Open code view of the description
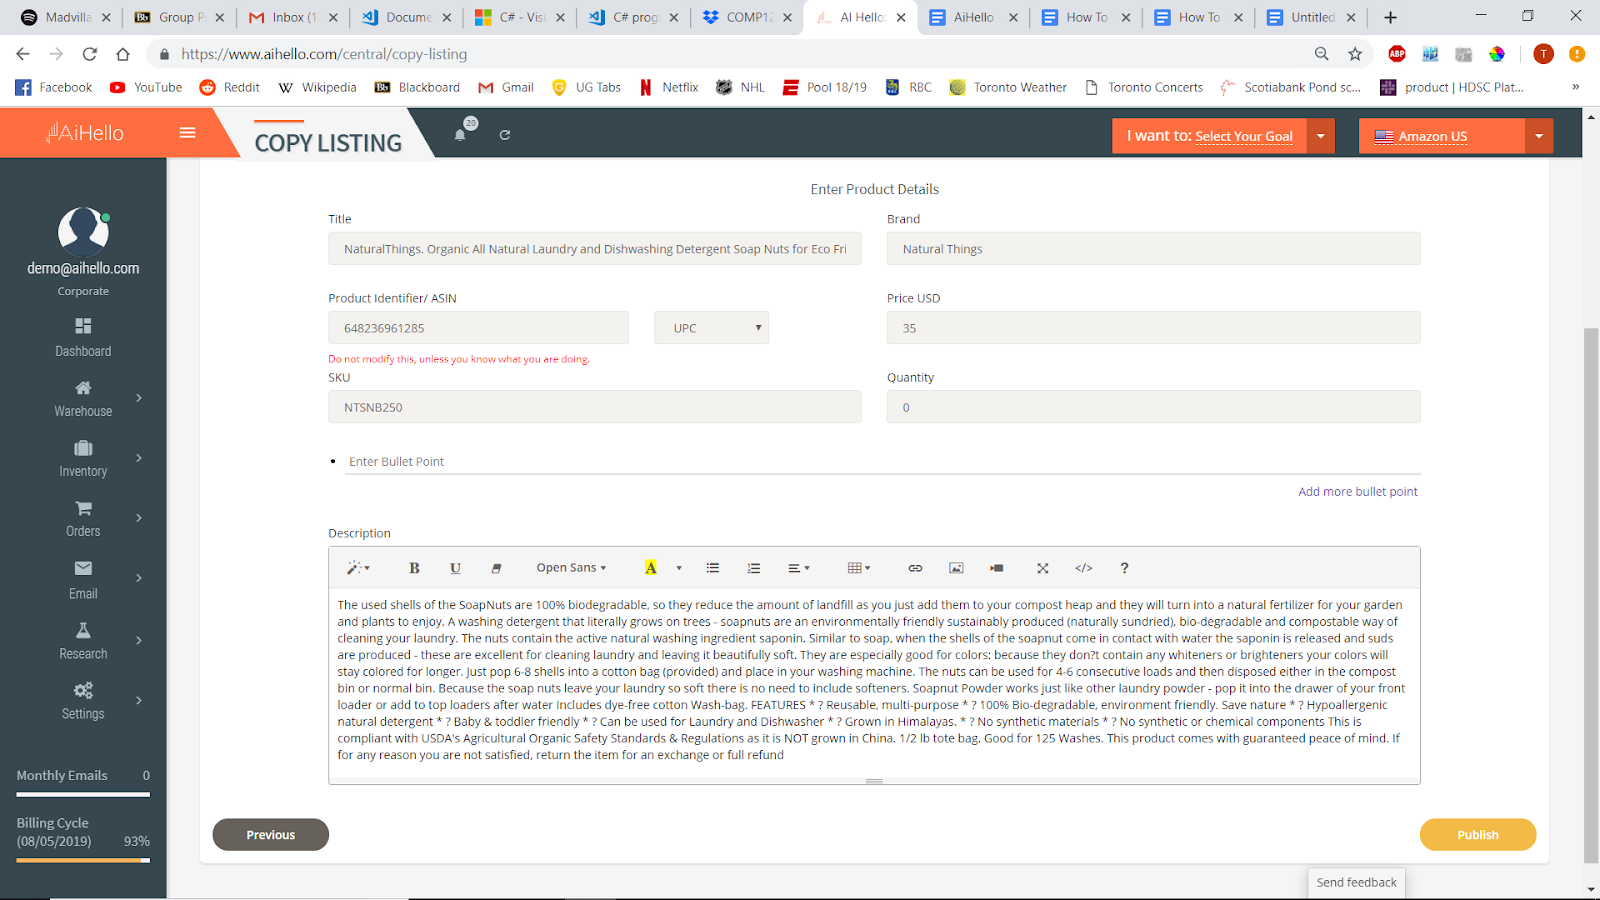Viewport: 1600px width, 900px height. (x=1084, y=568)
